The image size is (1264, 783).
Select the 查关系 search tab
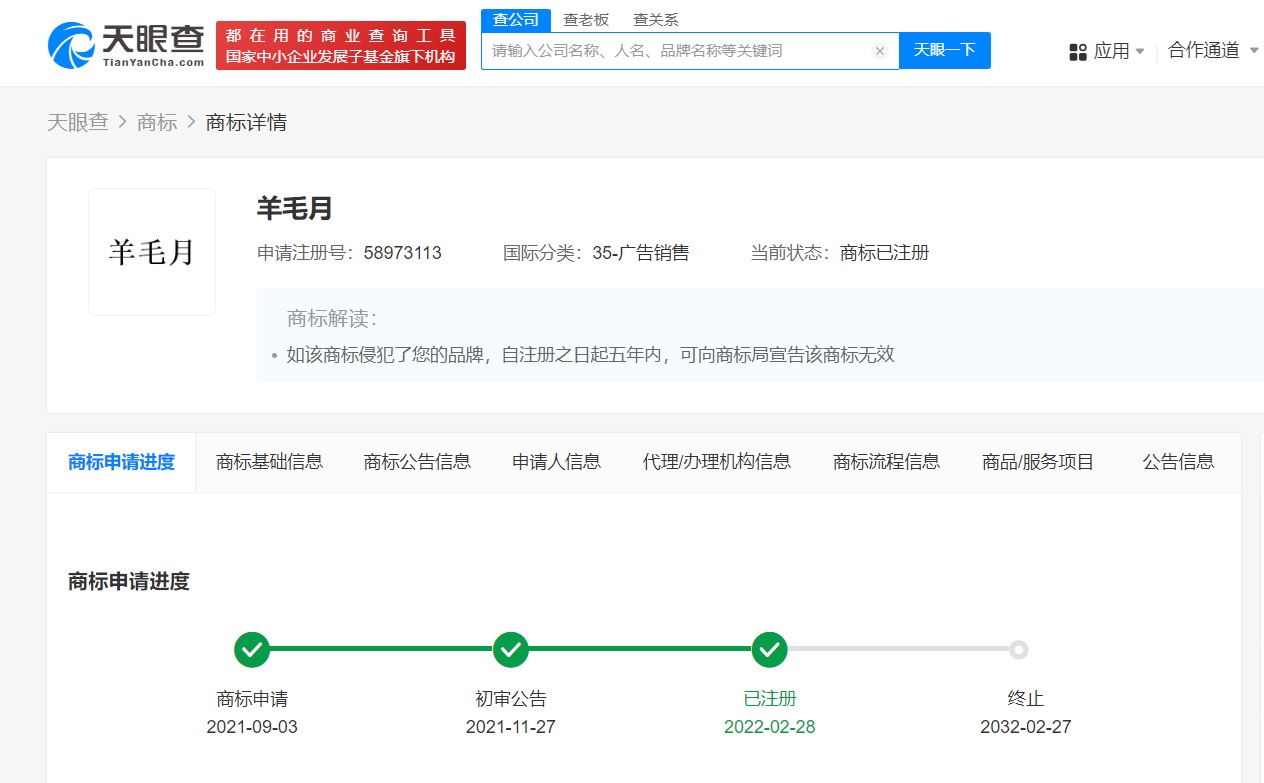[x=655, y=20]
